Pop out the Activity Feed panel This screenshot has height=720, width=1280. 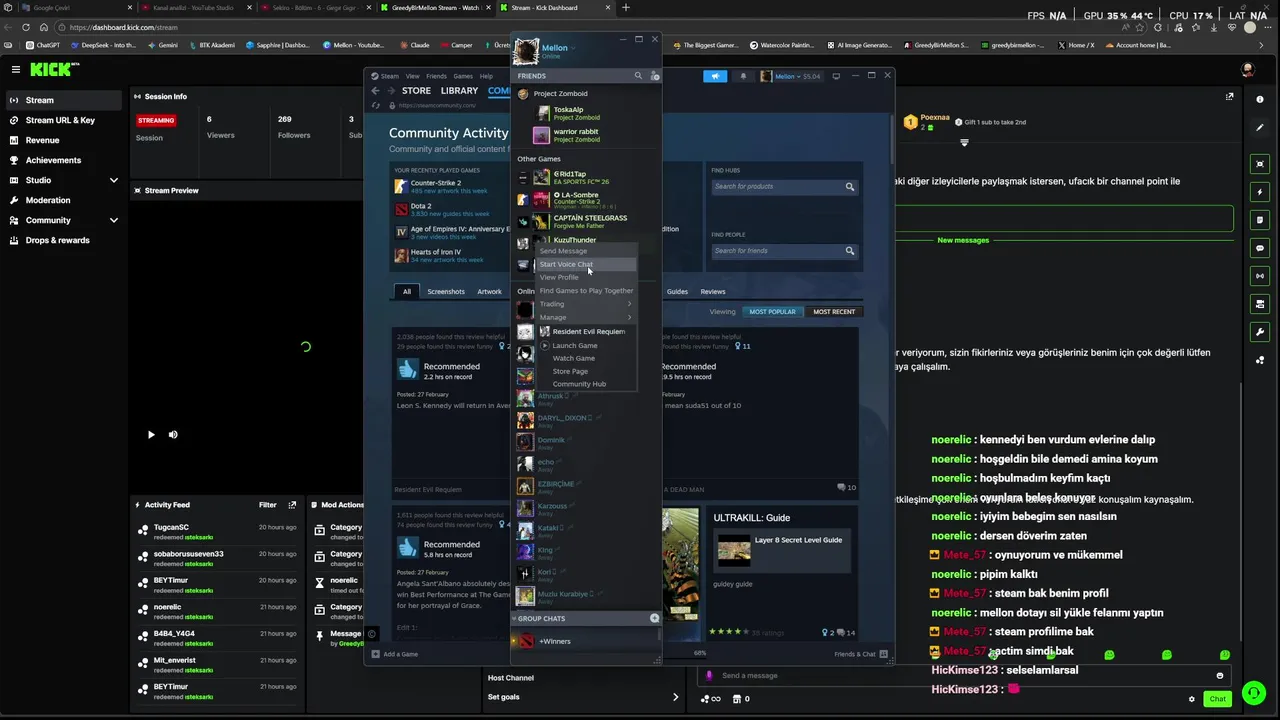click(292, 505)
